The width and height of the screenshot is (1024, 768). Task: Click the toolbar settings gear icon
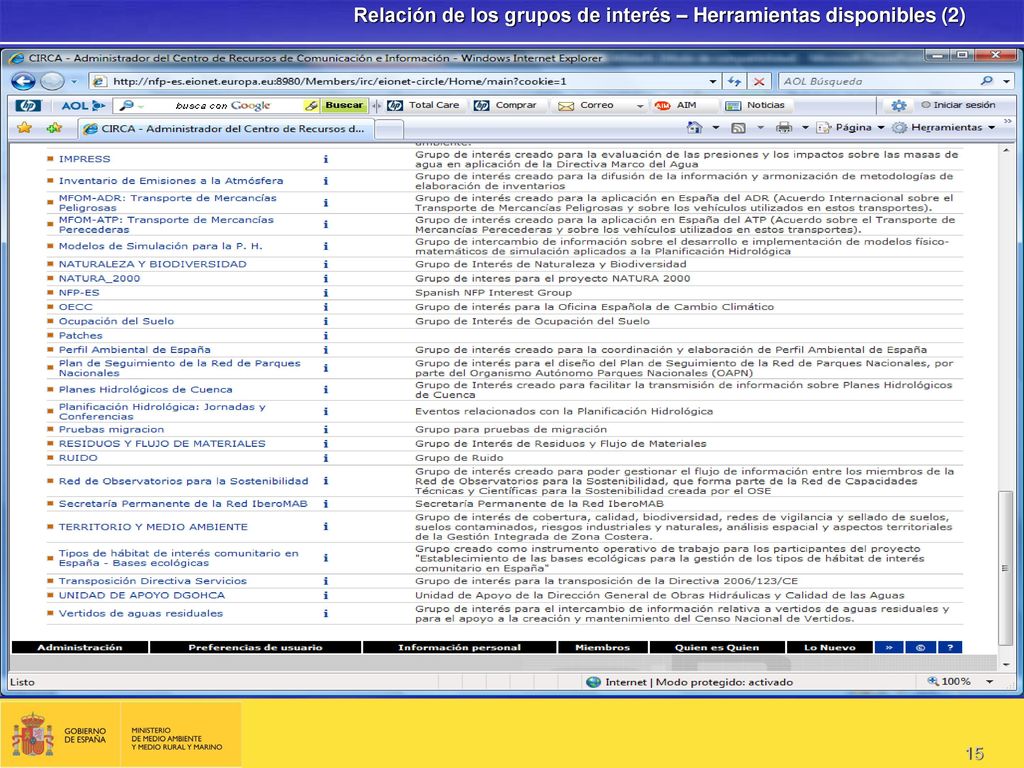click(899, 105)
